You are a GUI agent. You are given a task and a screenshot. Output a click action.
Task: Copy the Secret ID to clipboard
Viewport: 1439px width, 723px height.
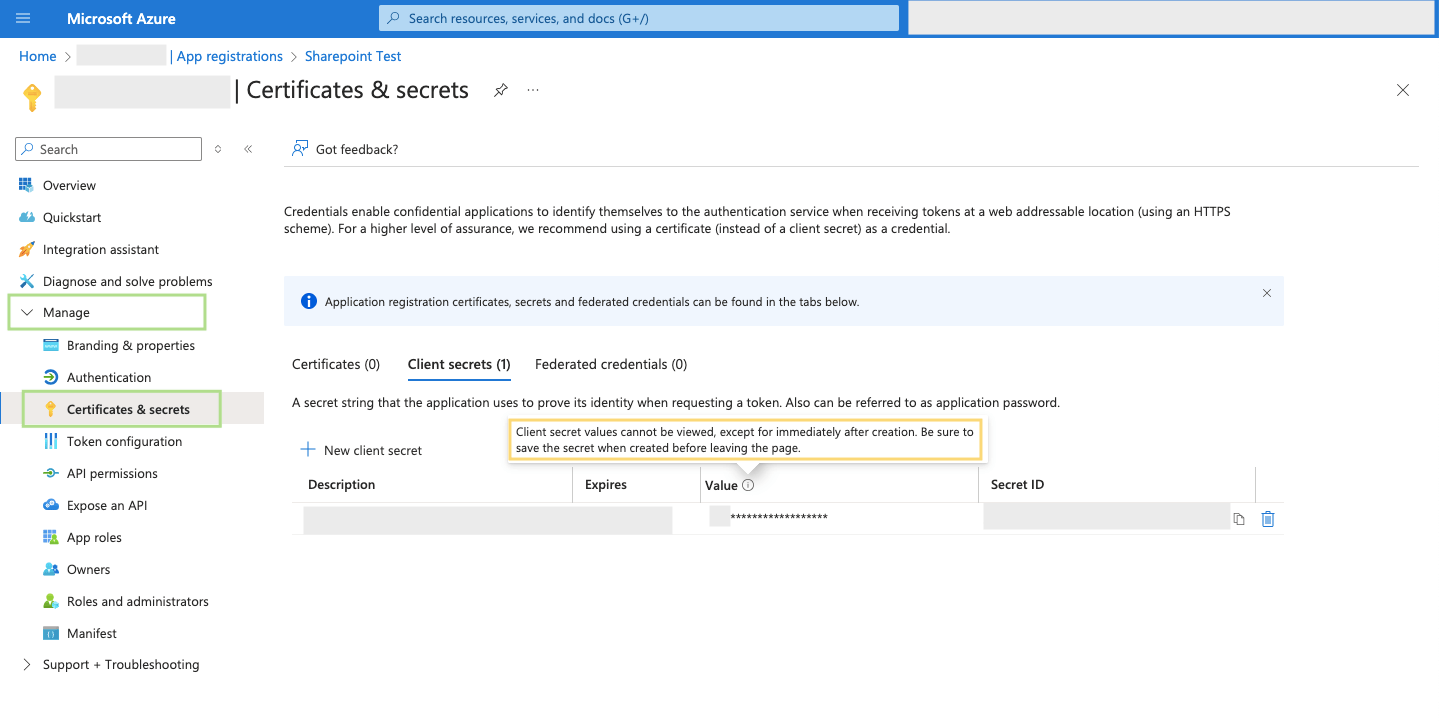pos(1239,519)
